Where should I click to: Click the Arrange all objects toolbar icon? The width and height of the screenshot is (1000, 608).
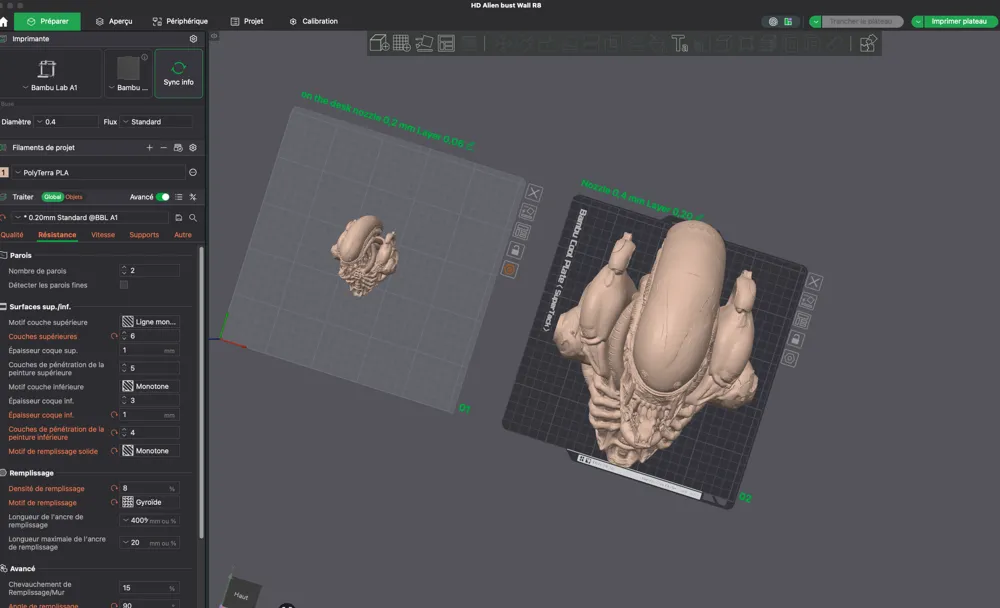(x=446, y=43)
